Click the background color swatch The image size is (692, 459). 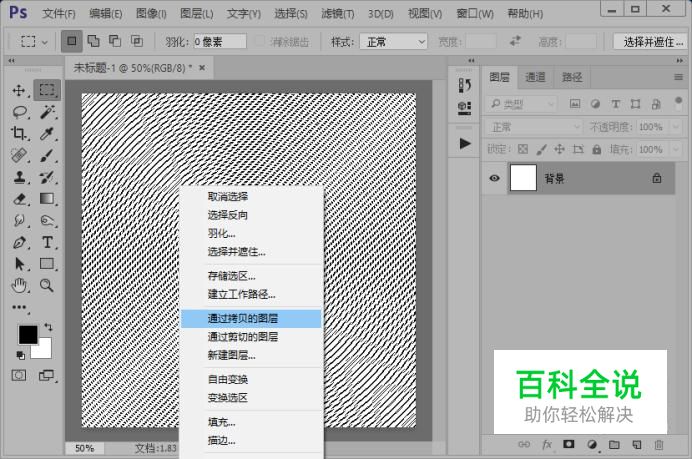[45, 350]
